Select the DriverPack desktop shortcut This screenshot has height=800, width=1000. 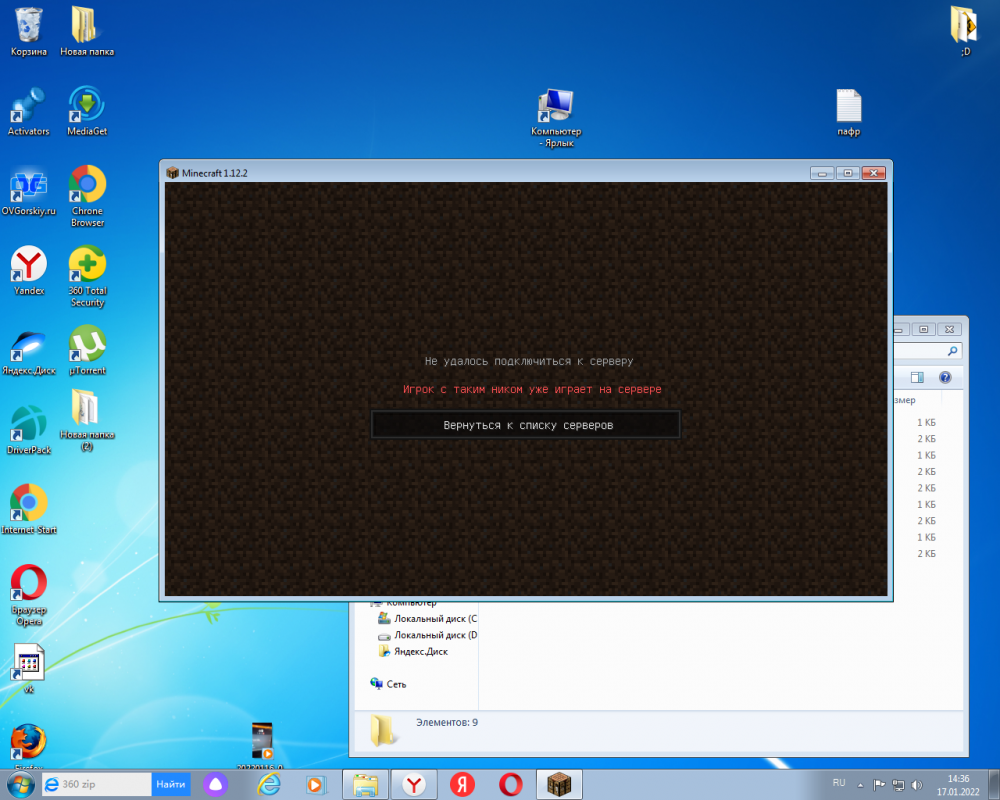pos(29,431)
